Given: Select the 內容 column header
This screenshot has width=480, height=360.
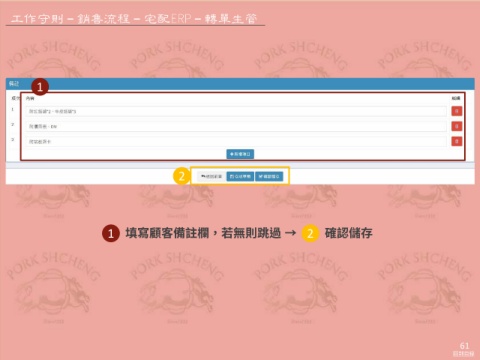Looking at the screenshot, I should point(30,98).
